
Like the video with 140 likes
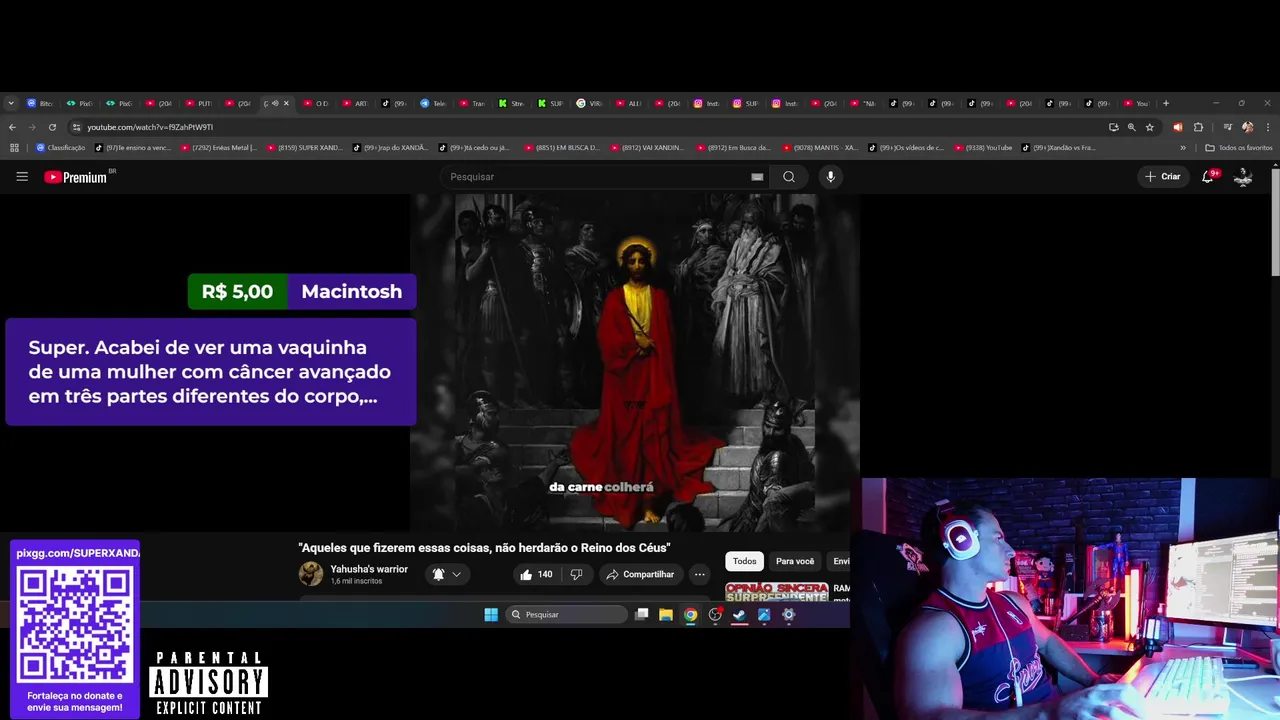(535, 574)
